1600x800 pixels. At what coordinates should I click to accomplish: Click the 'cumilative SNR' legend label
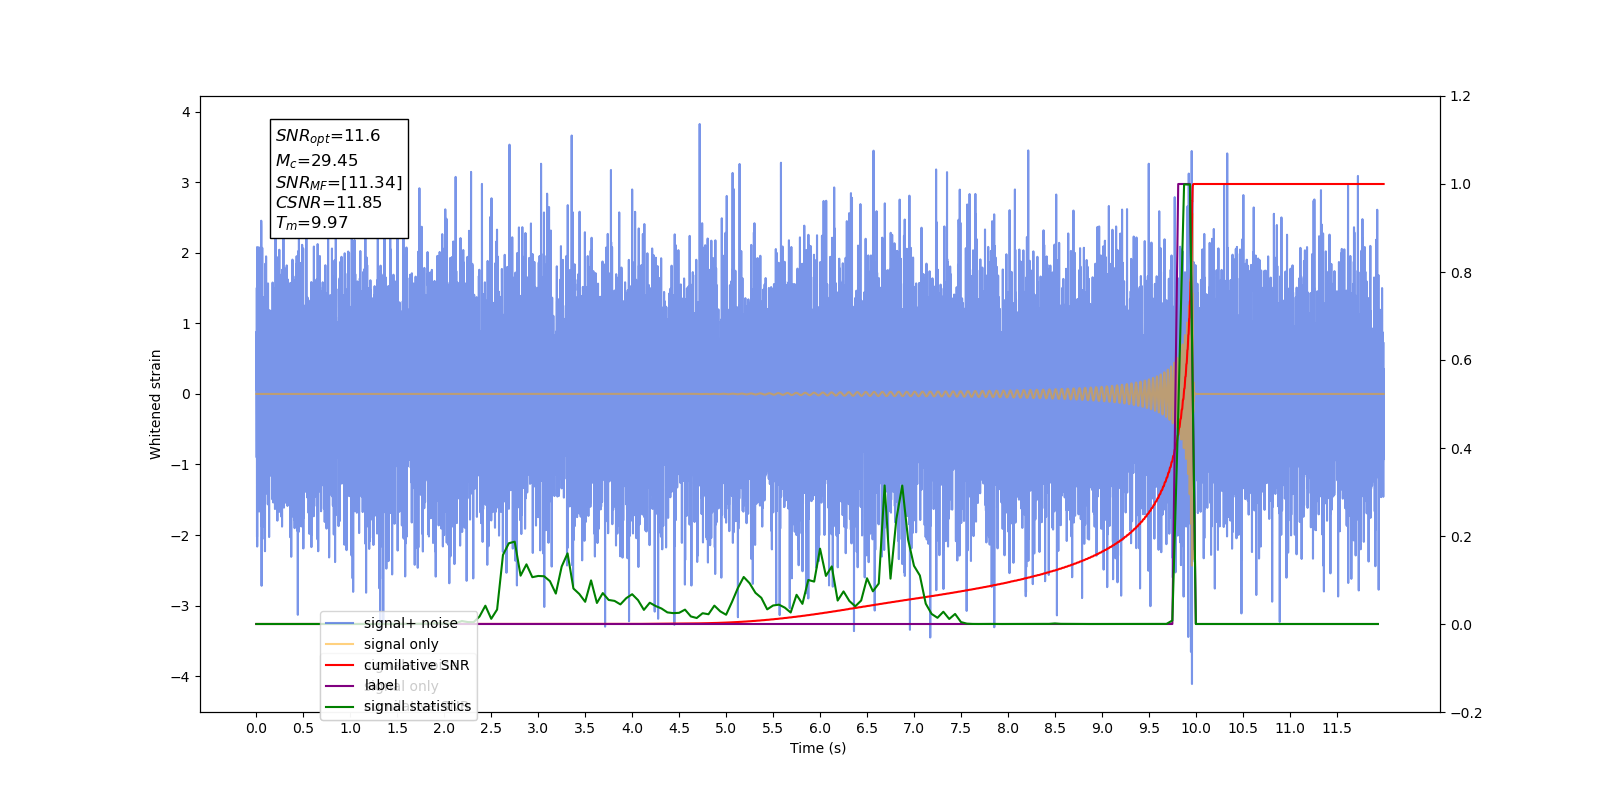416,665
